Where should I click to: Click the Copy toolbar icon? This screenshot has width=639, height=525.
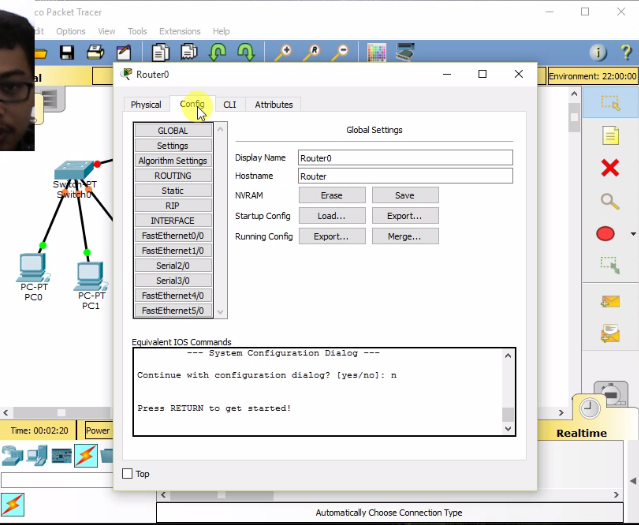[x=161, y=53]
